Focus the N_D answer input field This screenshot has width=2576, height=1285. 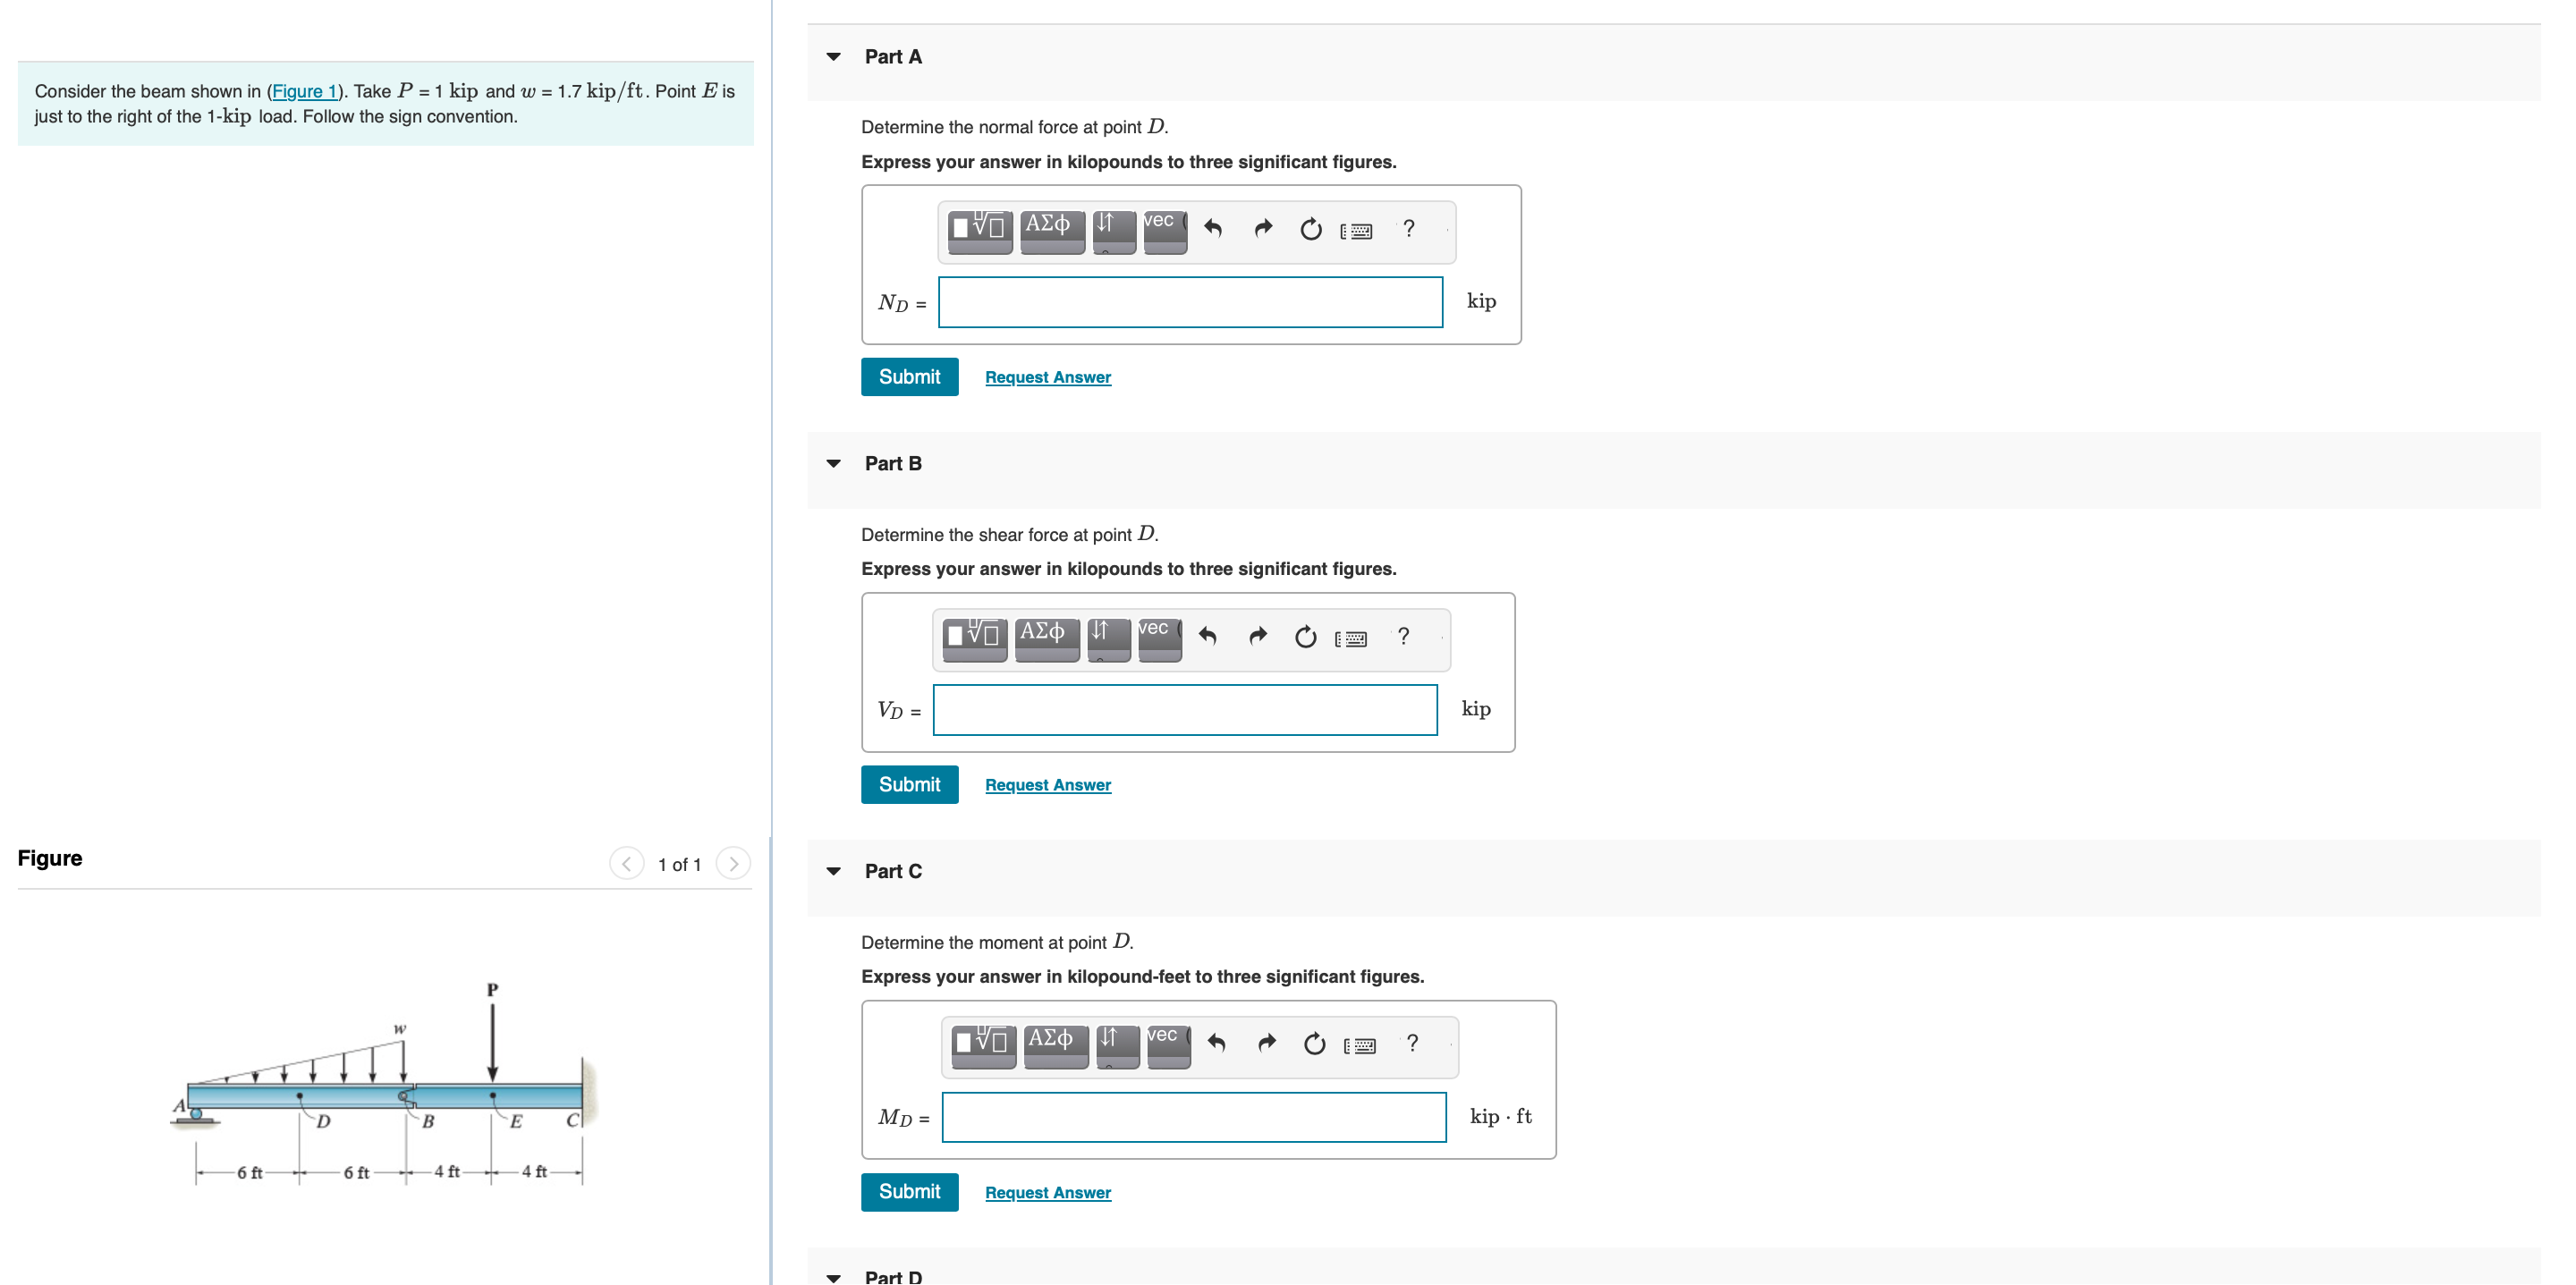tap(1190, 302)
